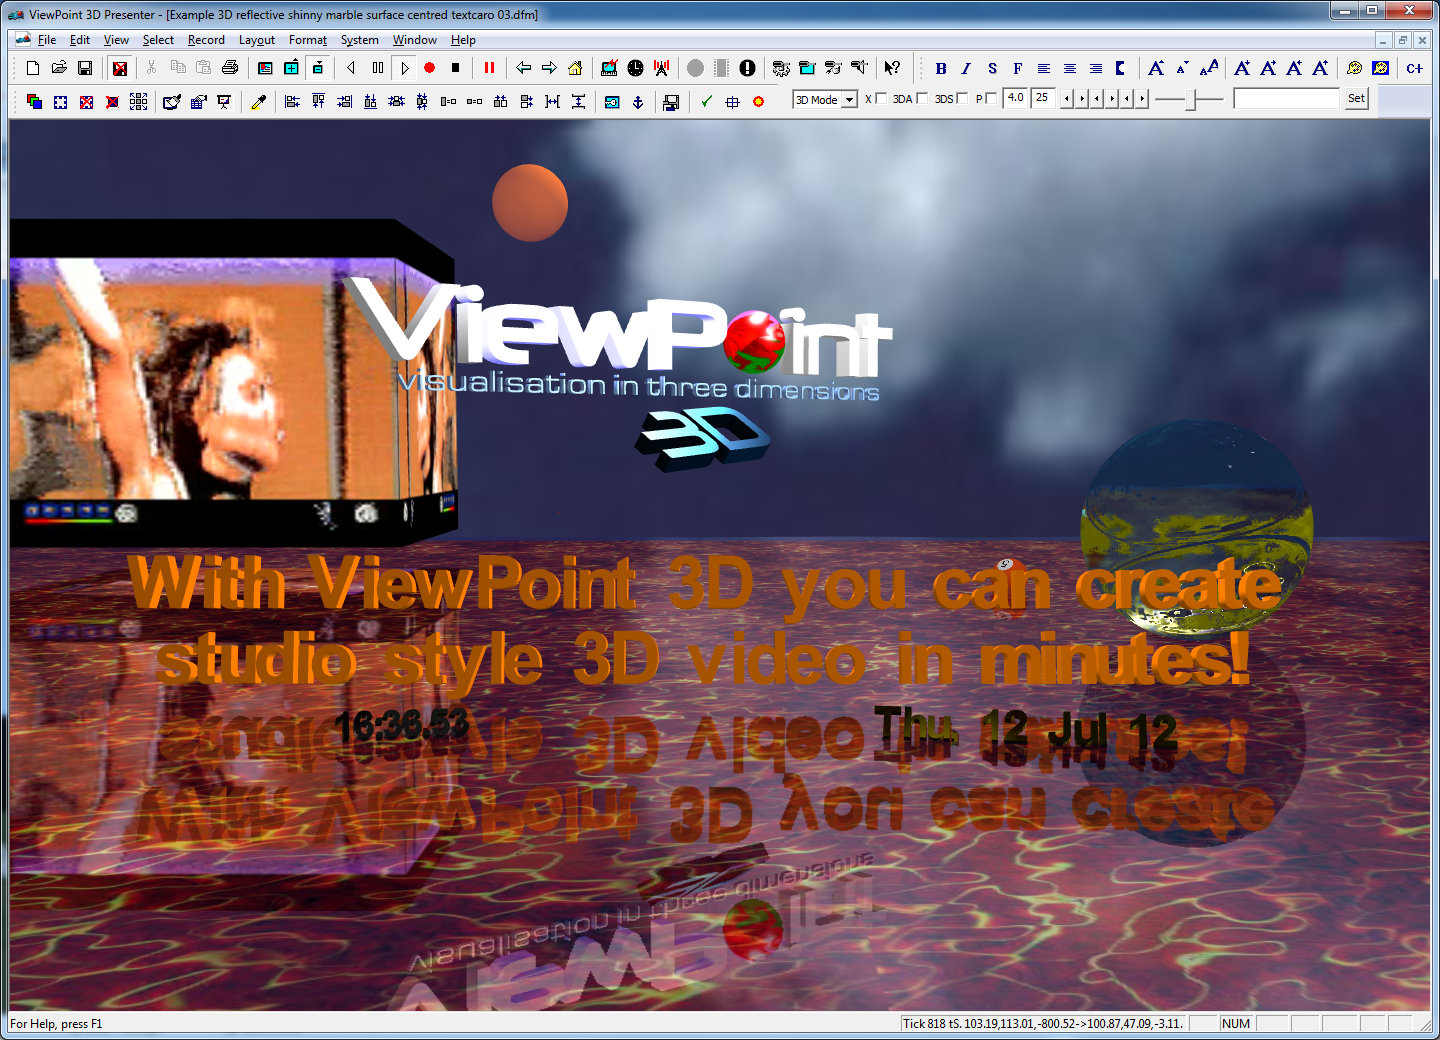Viewport: 1440px width, 1040px height.
Task: Open the Select menu
Action: pyautogui.click(x=158, y=40)
